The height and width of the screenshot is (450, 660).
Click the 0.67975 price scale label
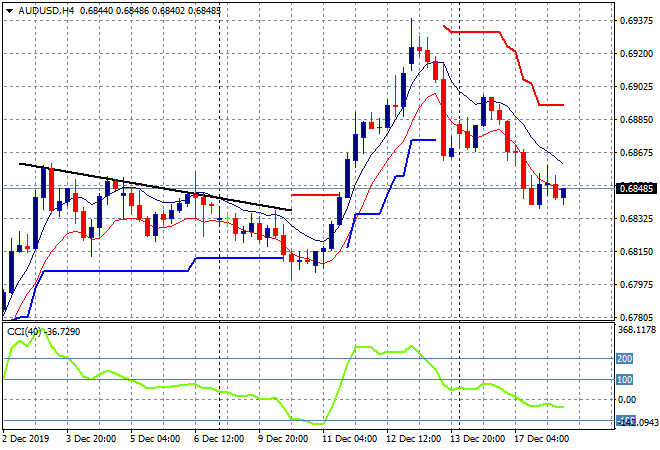point(636,285)
